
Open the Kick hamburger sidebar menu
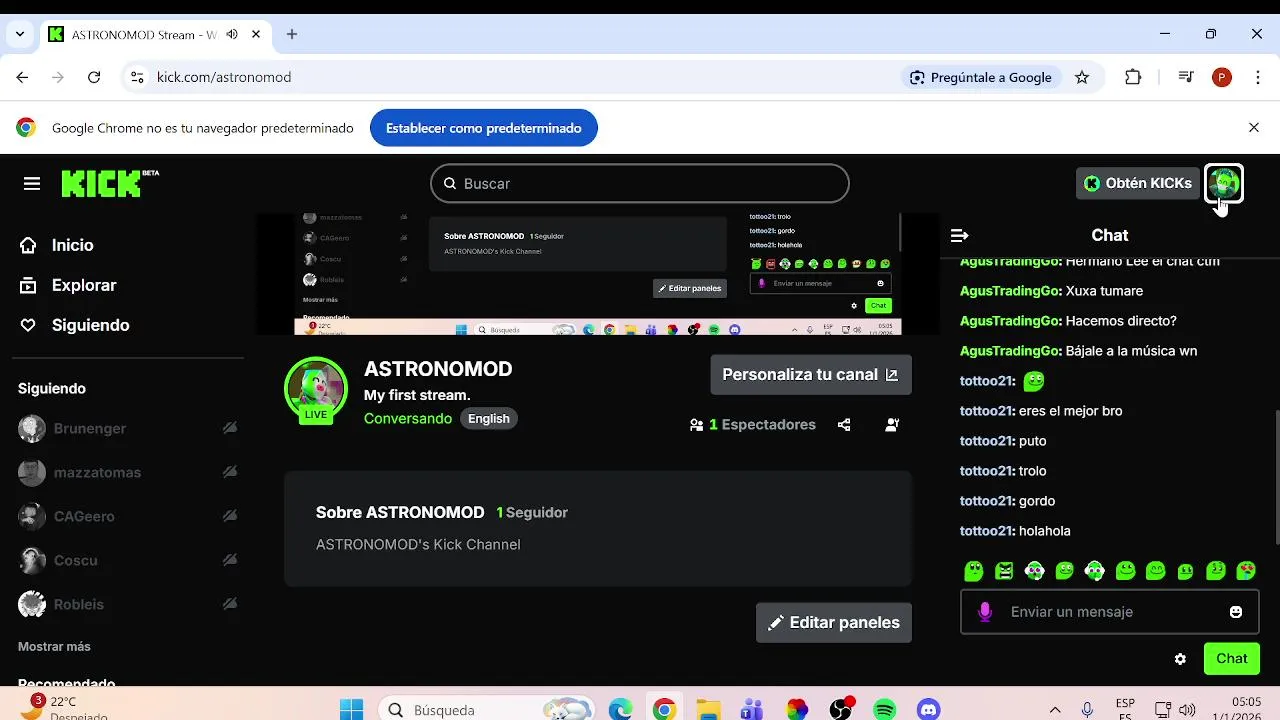point(32,184)
